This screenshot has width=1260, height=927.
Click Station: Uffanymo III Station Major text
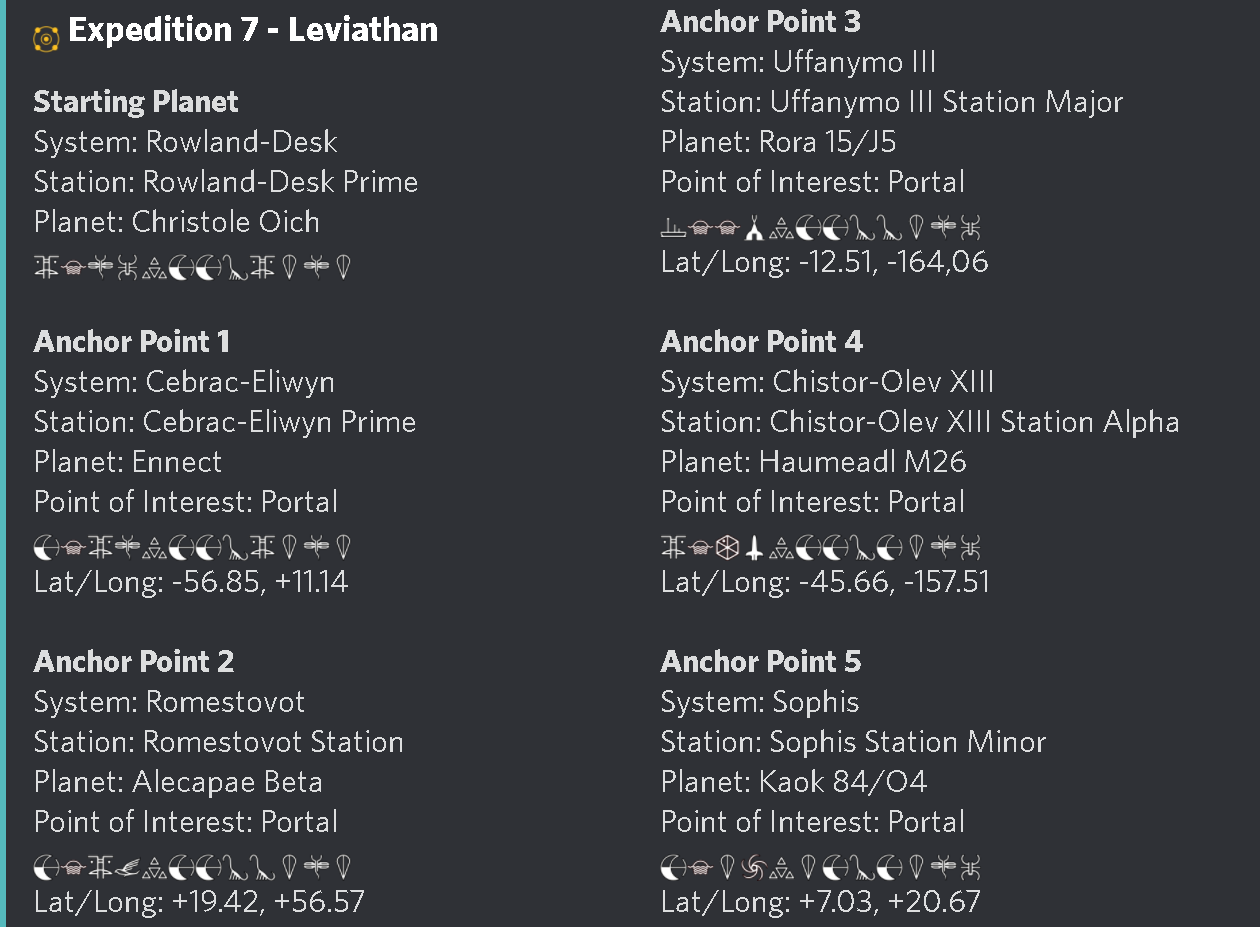pyautogui.click(x=892, y=102)
